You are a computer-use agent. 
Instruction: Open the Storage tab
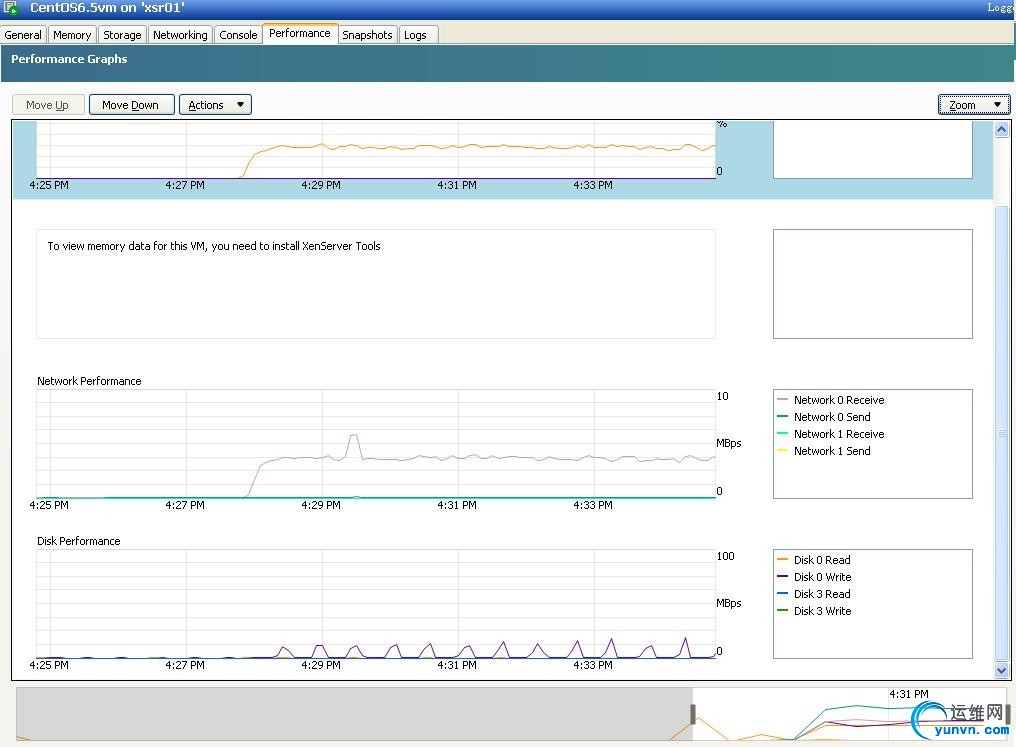[122, 35]
